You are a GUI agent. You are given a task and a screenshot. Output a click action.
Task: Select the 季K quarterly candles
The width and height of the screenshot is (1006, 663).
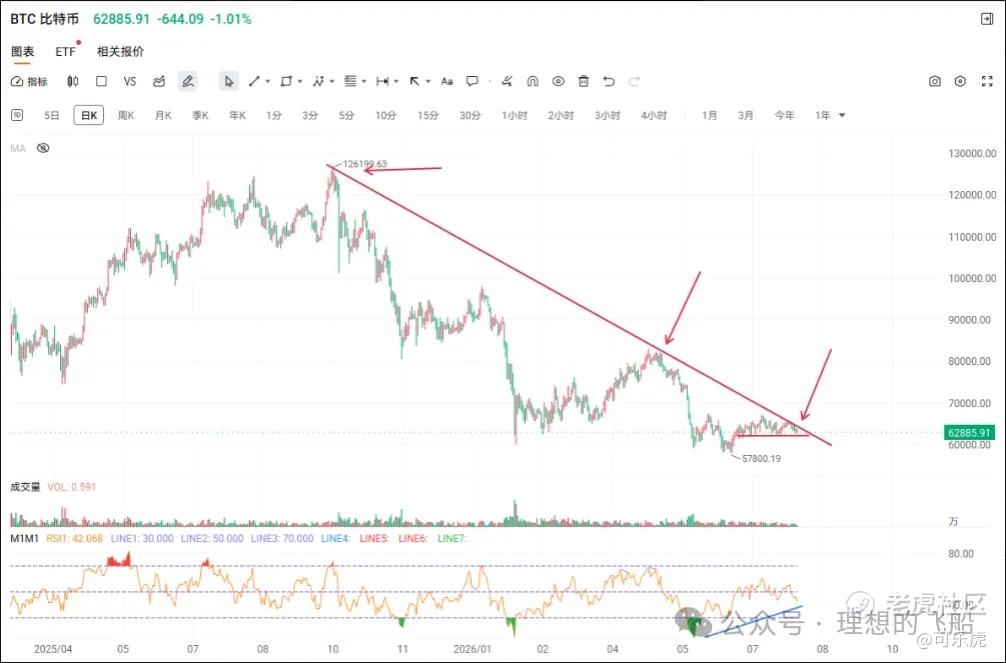(x=200, y=116)
